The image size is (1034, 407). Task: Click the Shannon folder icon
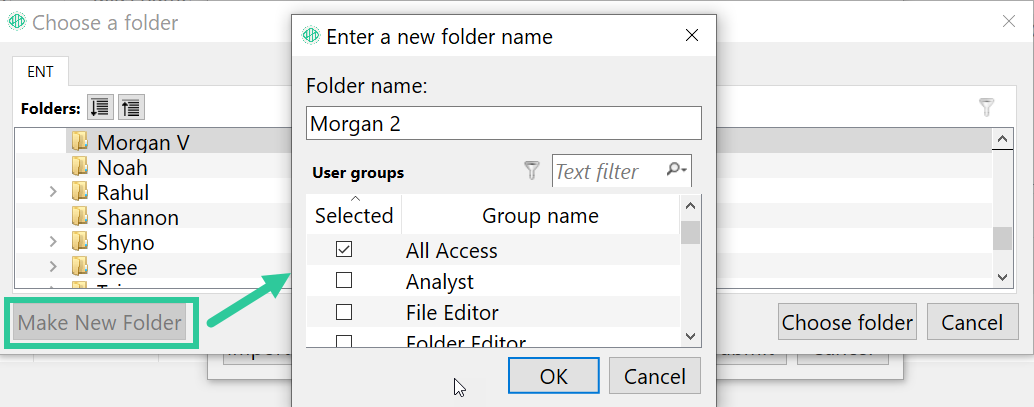pyautogui.click(x=80, y=216)
